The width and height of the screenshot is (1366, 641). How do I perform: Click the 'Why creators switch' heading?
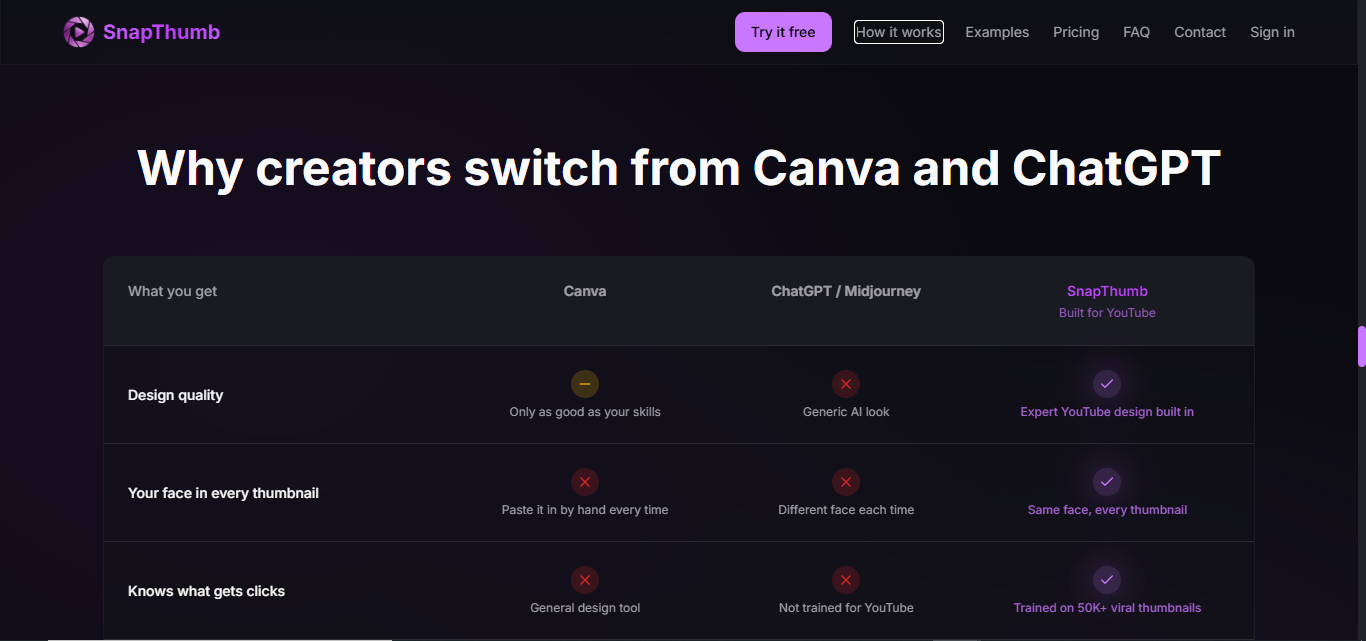(679, 168)
